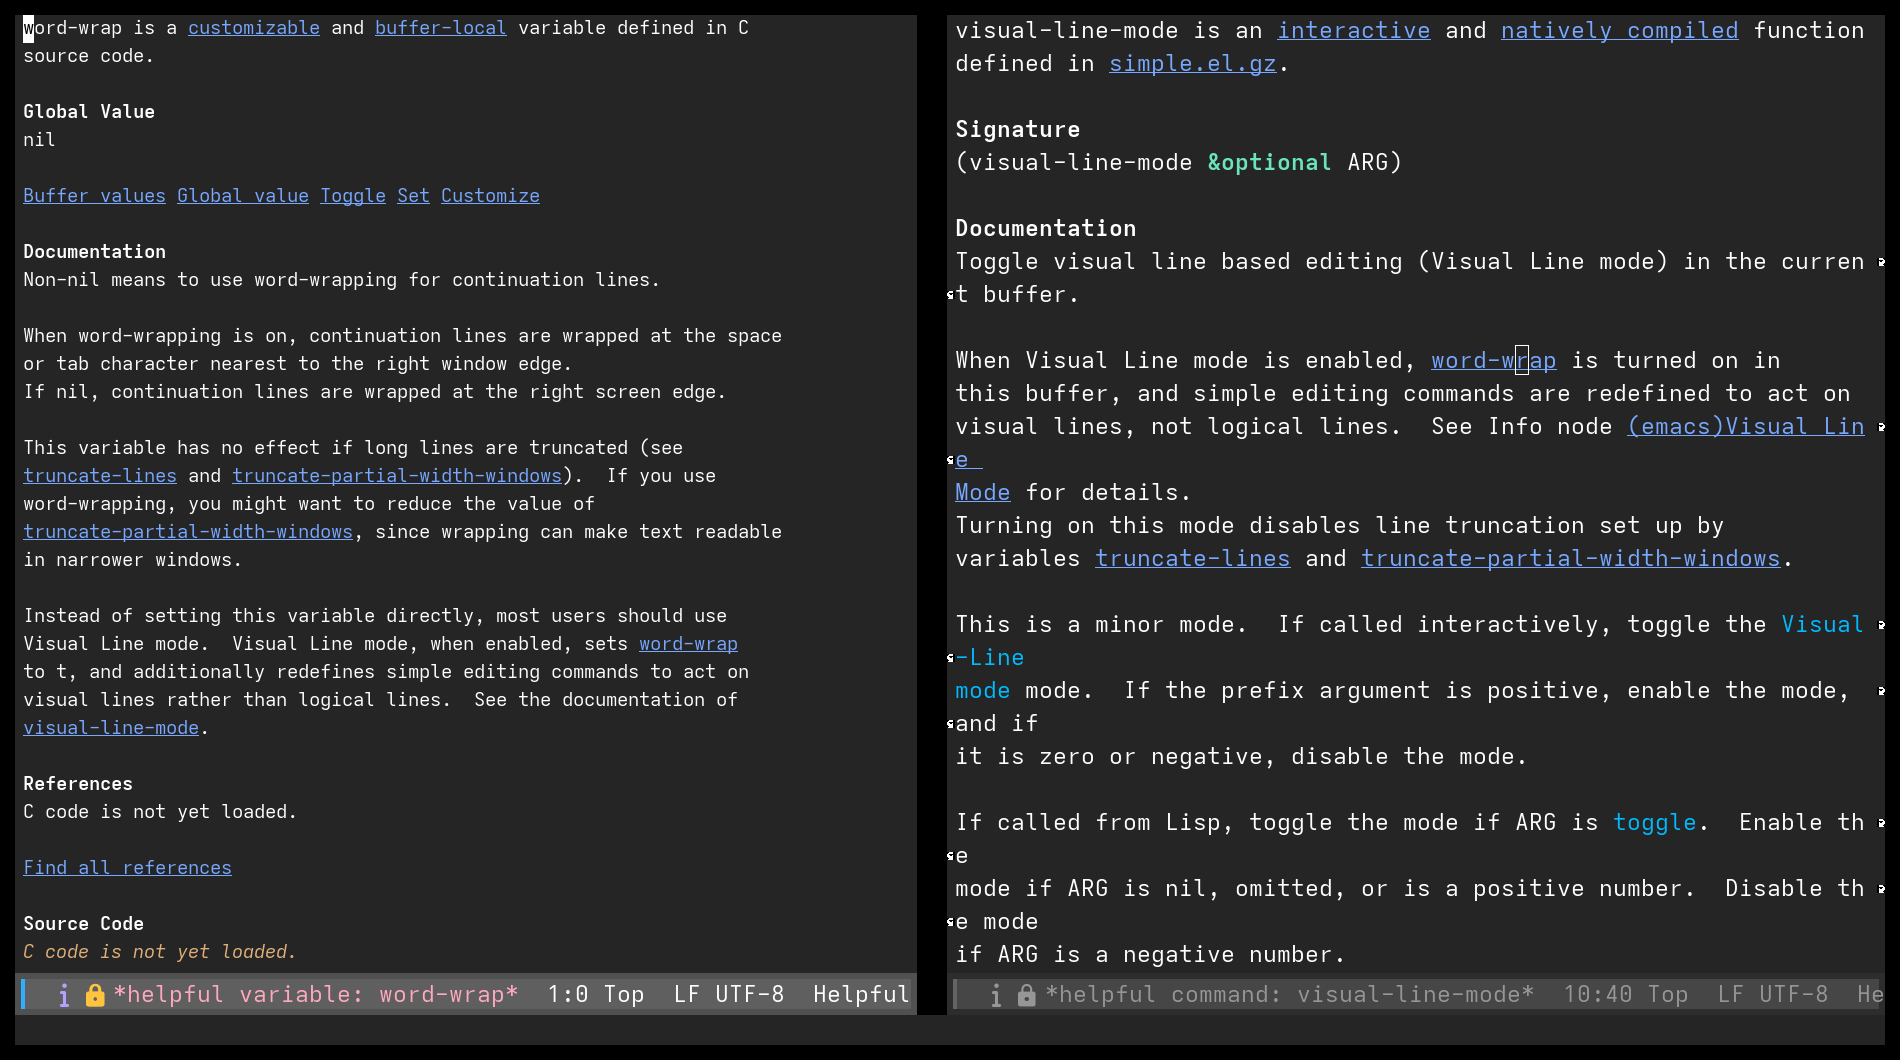
Task: Open the simple.el.gz source file link
Action: (1193, 64)
